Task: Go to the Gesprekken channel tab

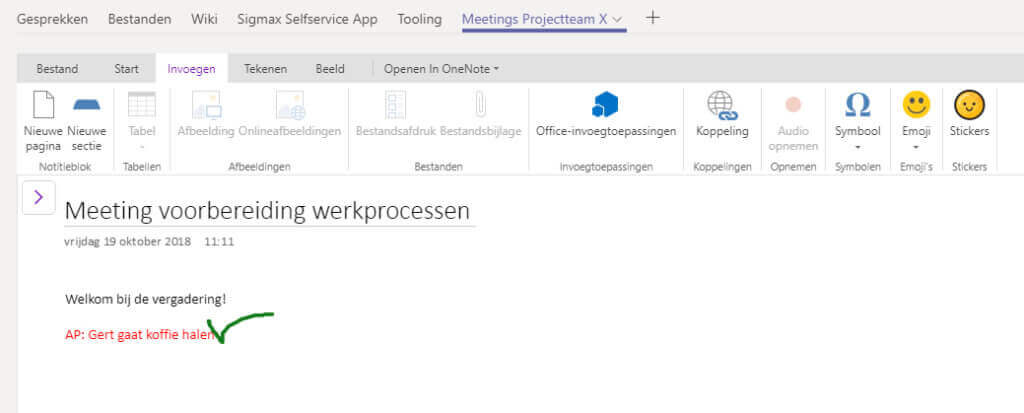Action: pos(52,19)
